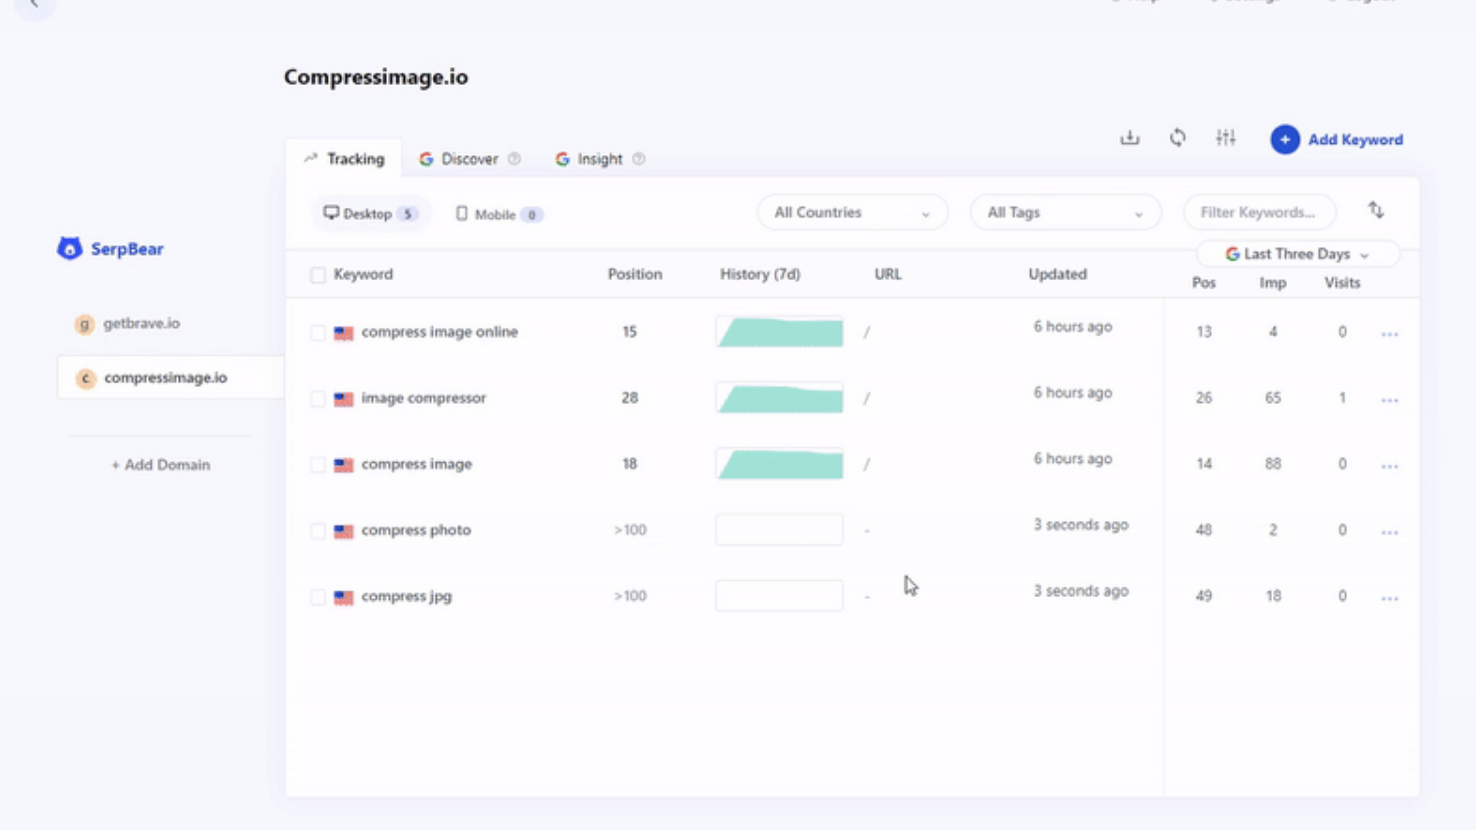Image resolution: width=1476 pixels, height=830 pixels.
Task: Click the back arrow icon at top left
Action: [x=34, y=4]
